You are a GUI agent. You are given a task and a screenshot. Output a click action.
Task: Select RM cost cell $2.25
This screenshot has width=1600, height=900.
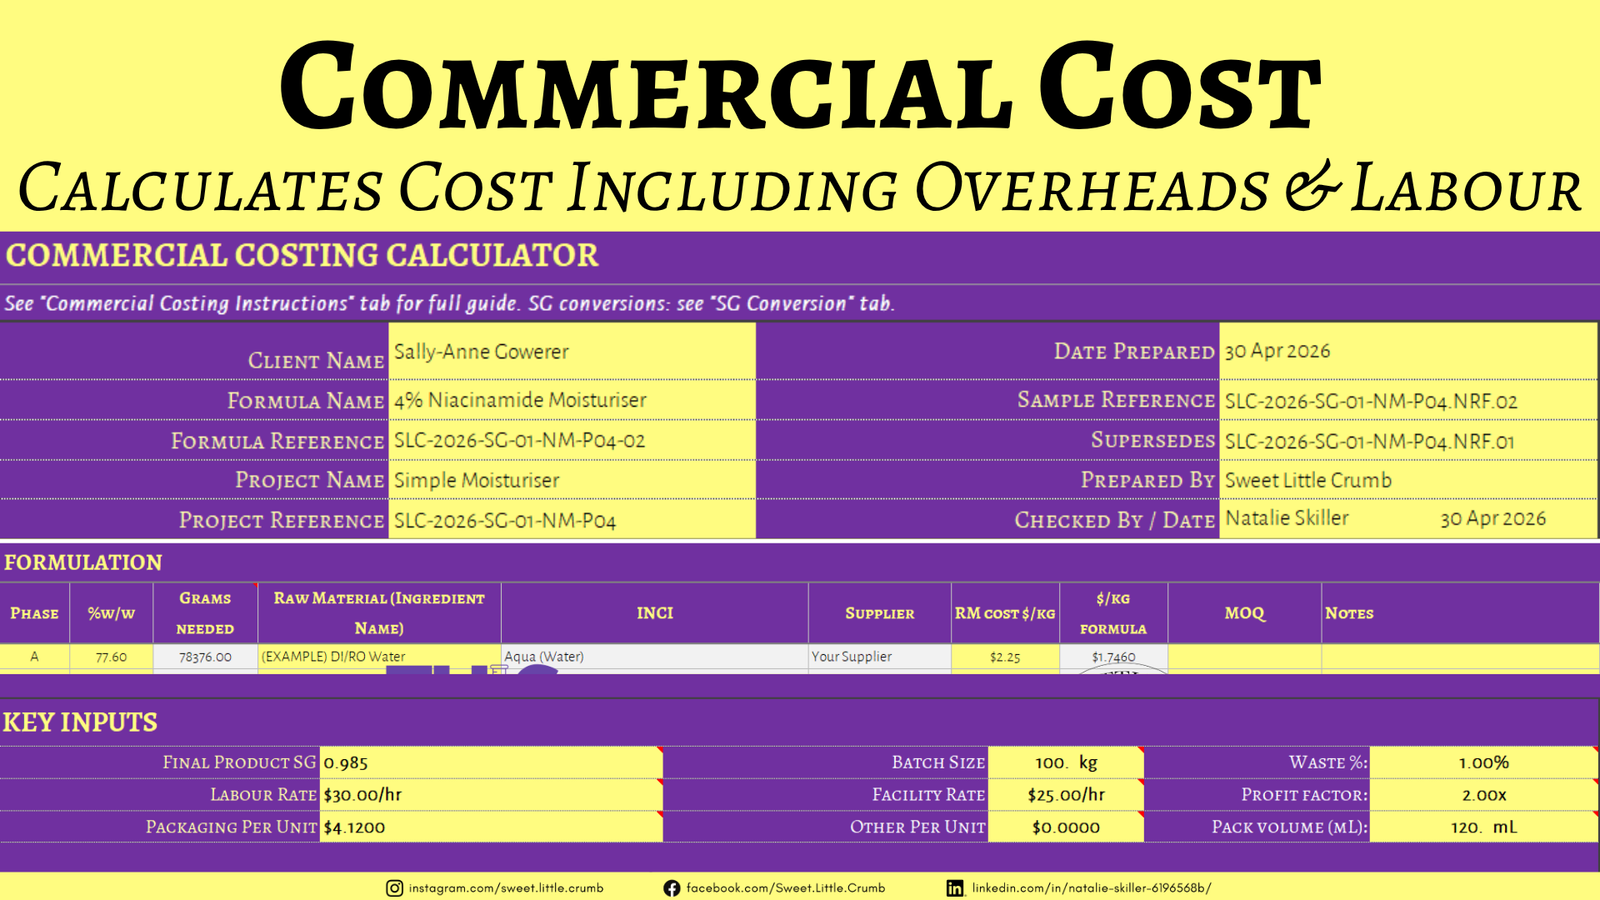pyautogui.click(x=1005, y=657)
